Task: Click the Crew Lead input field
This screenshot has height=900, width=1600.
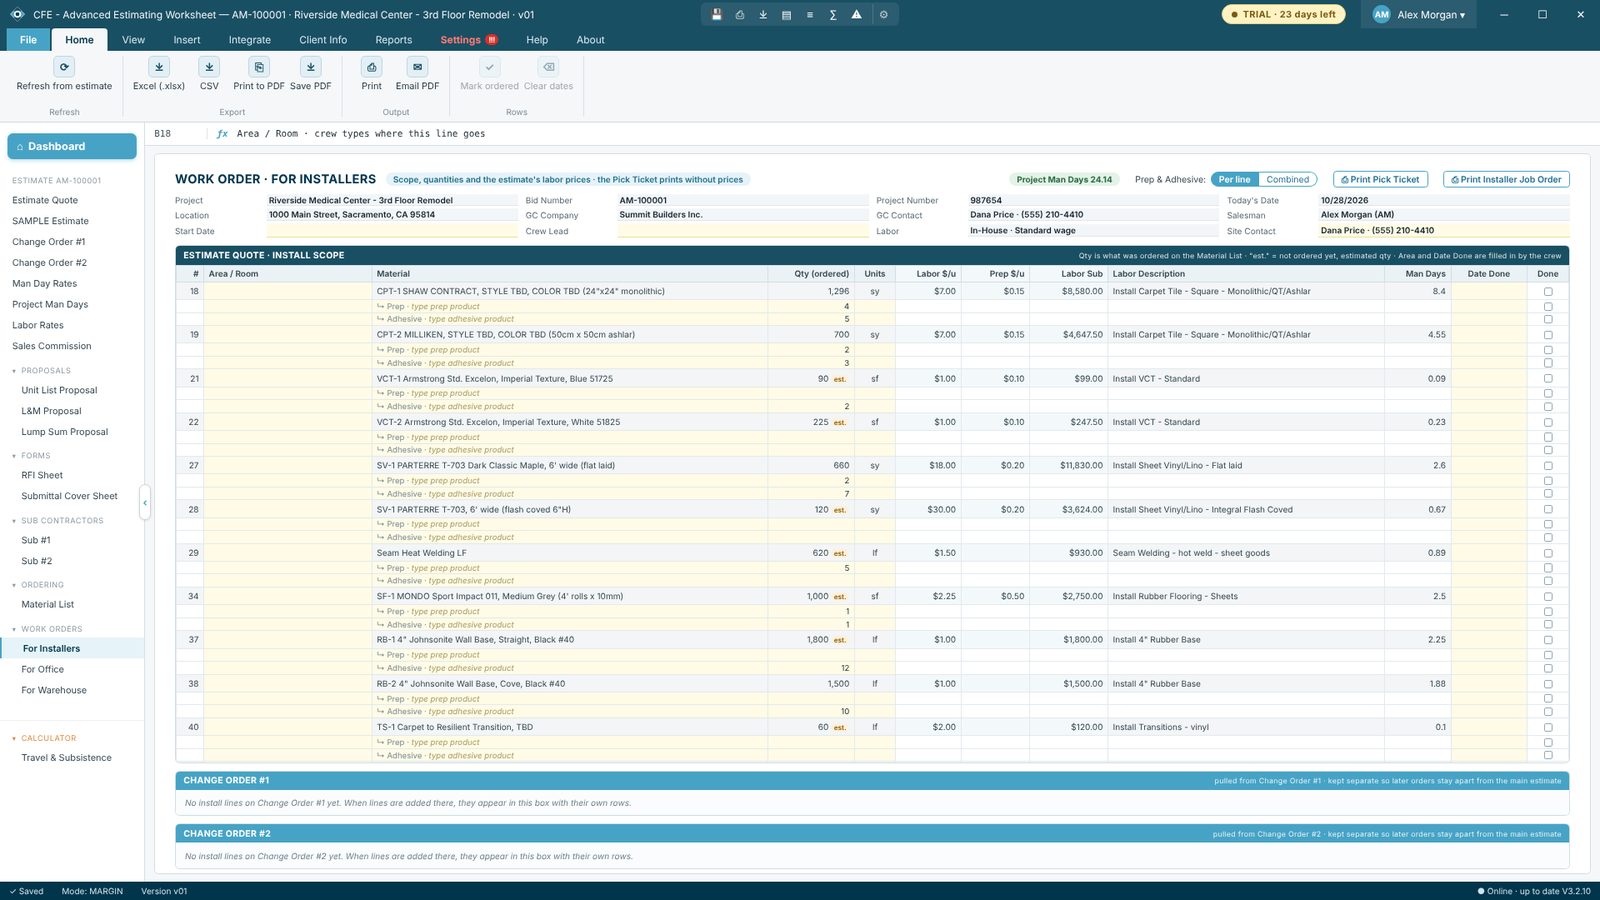Action: pos(743,231)
